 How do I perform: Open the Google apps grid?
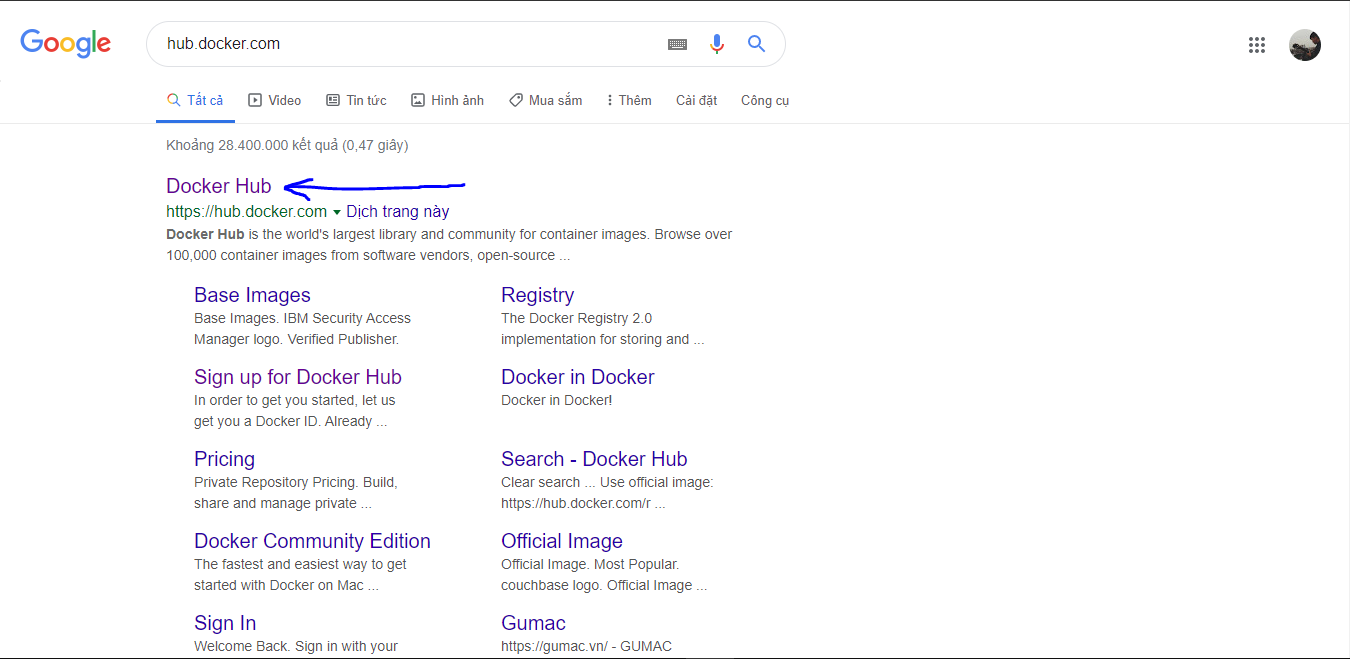(1257, 44)
